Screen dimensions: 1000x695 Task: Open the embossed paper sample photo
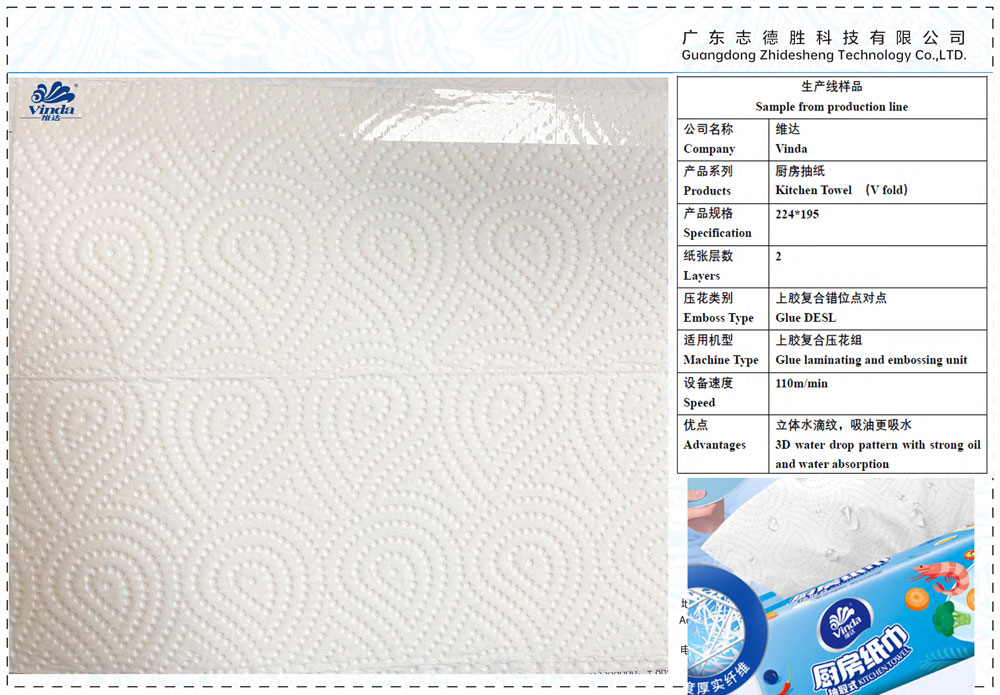[x=338, y=376]
